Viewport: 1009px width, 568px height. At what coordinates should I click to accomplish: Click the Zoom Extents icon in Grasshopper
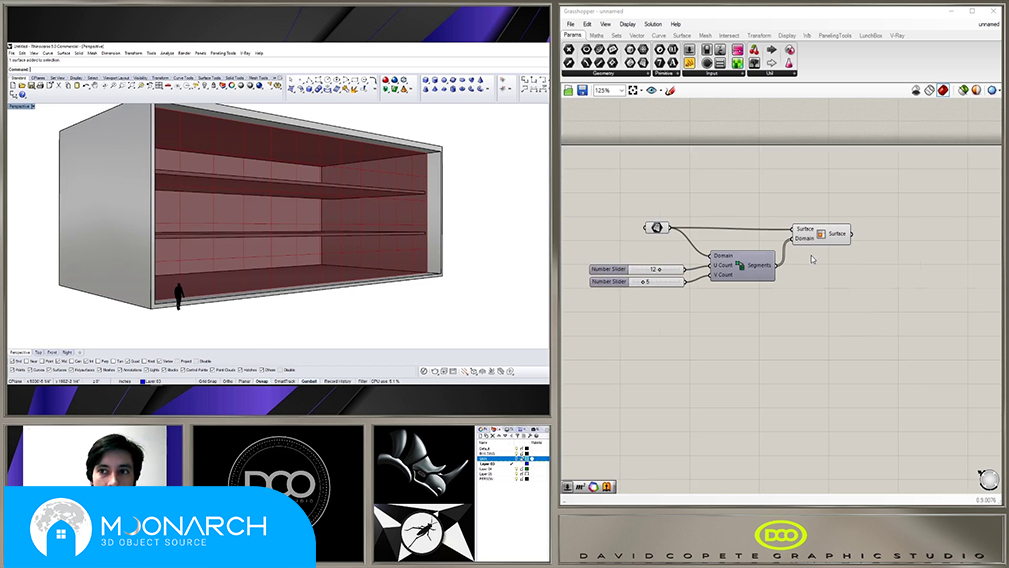[633, 91]
